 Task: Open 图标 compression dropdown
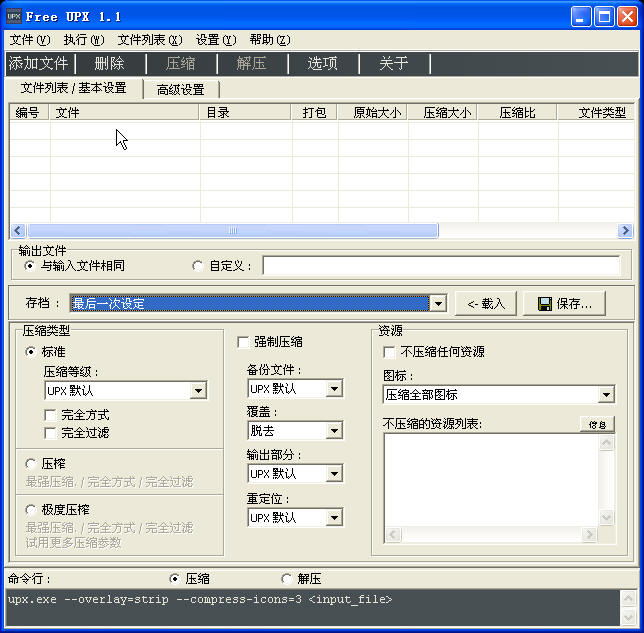point(606,395)
